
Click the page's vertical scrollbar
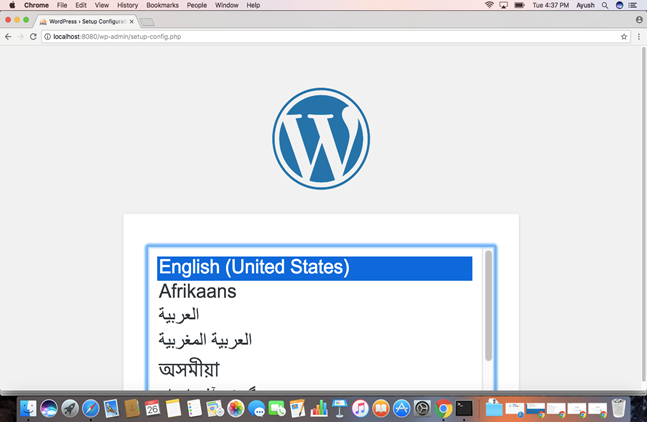tap(644, 215)
